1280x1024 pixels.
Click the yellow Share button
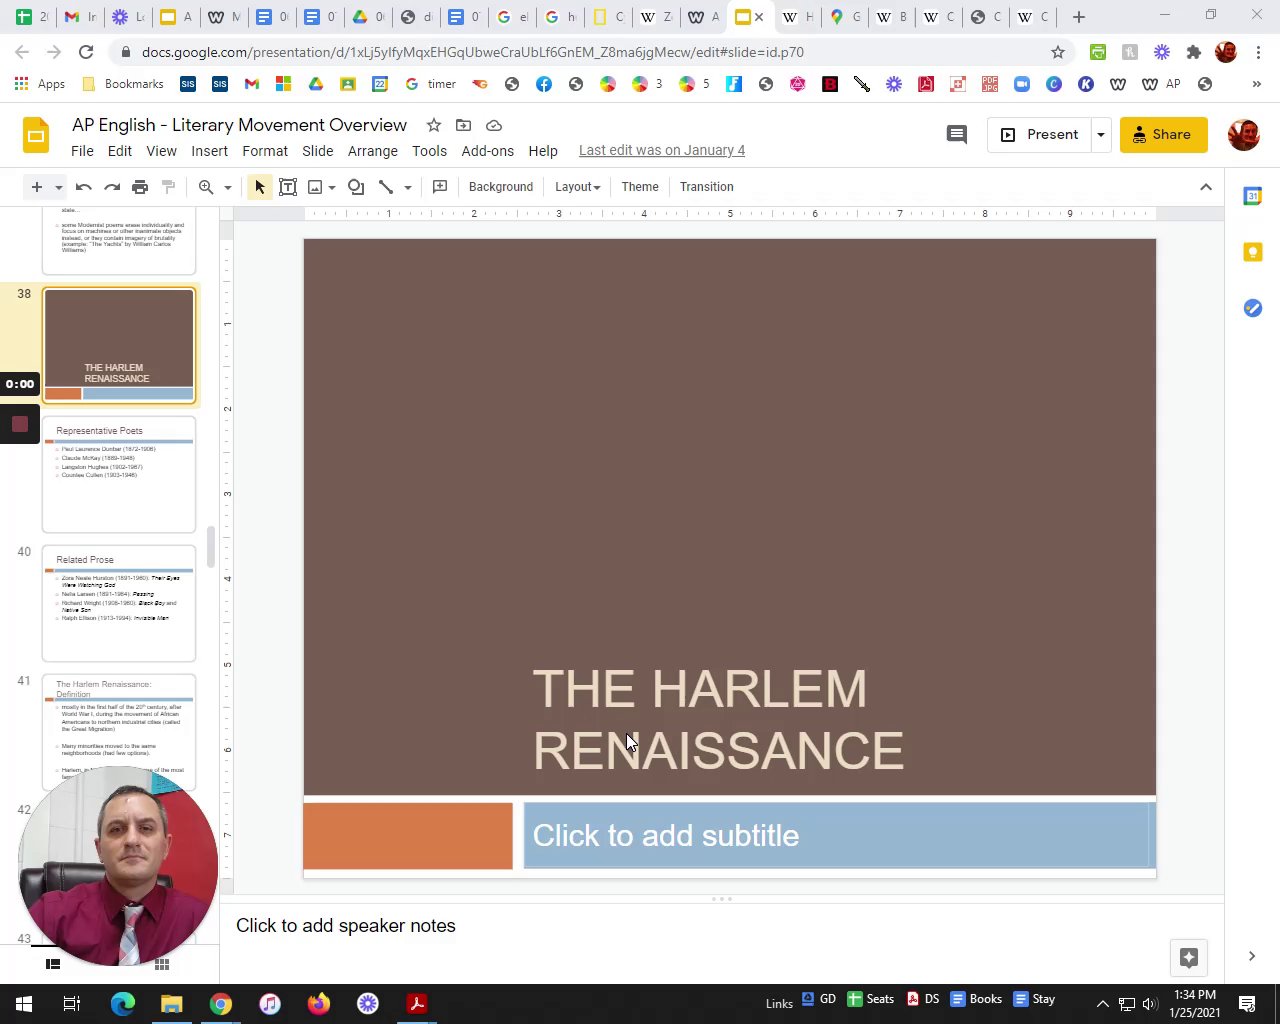tap(1163, 134)
